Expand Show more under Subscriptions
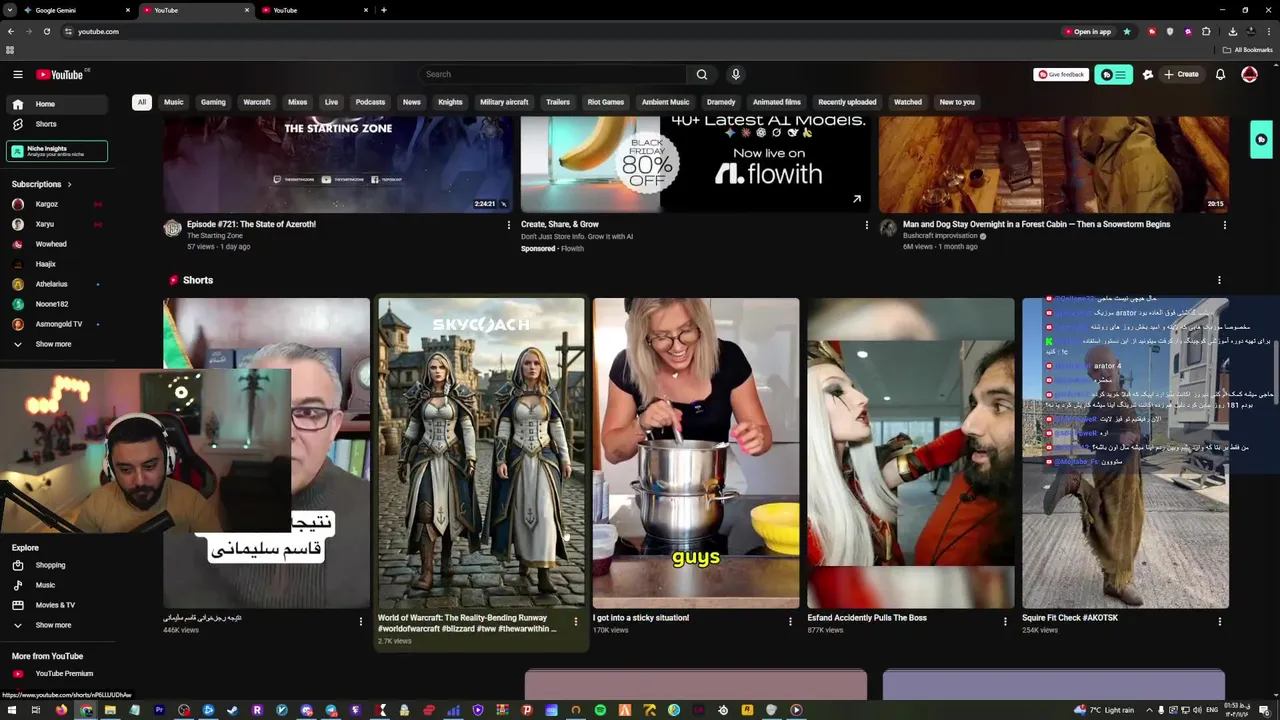This screenshot has width=1280, height=720. coord(54,344)
